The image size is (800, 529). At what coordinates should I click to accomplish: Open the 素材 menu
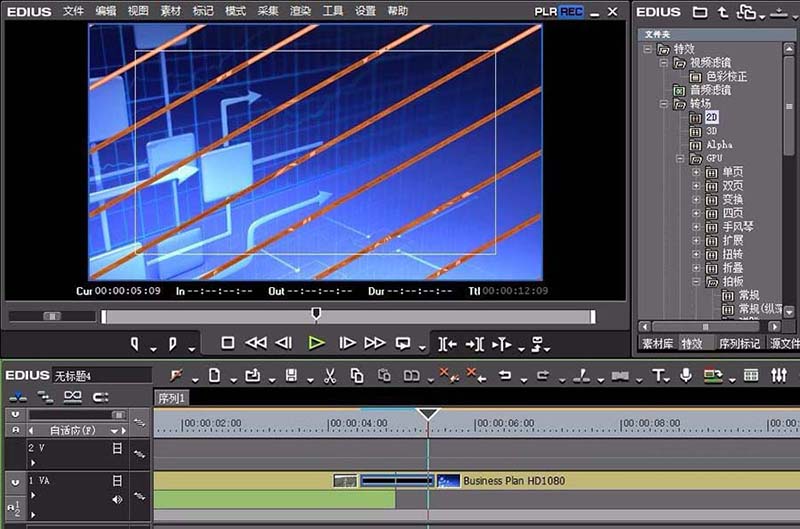pos(170,11)
